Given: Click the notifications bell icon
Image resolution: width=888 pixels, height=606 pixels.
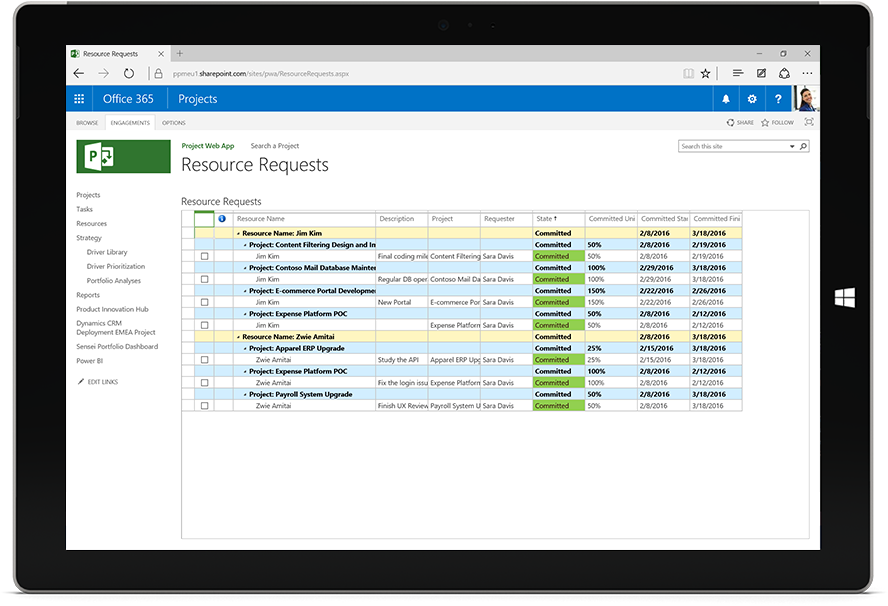Looking at the screenshot, I should coord(726,98).
